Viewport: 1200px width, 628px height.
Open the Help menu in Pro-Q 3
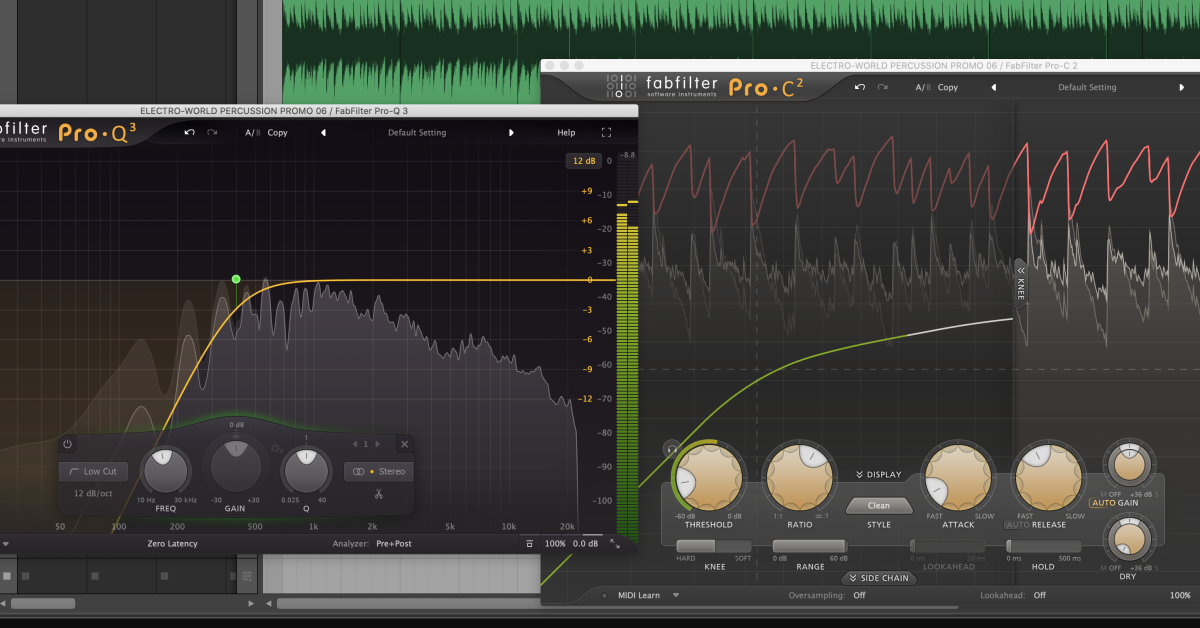pyautogui.click(x=566, y=132)
